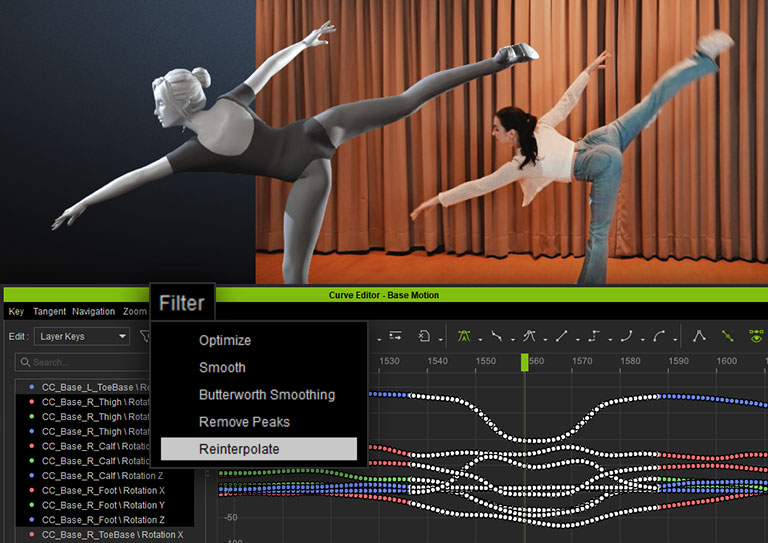Click the Optimize filter entry

tap(225, 340)
